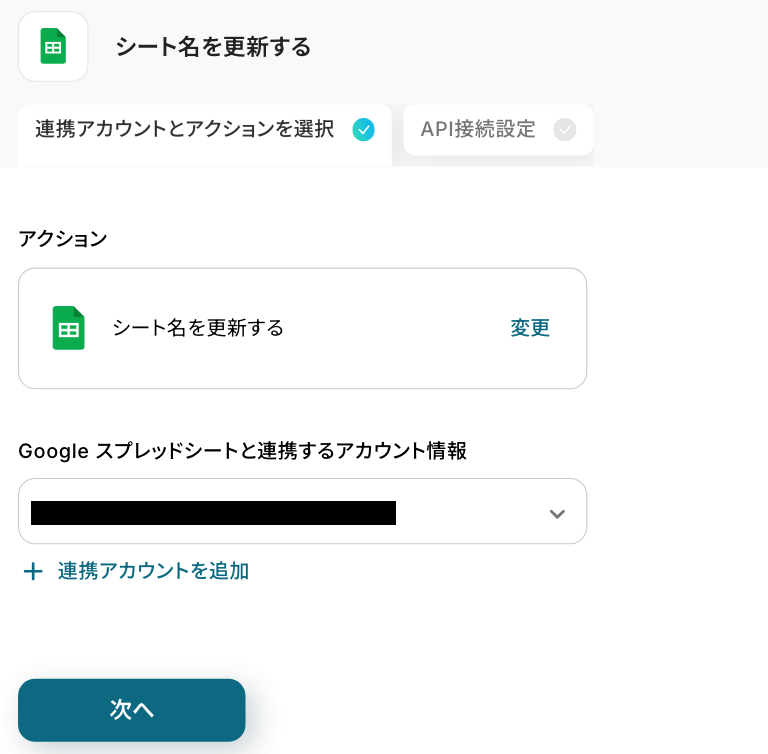The width and height of the screenshot is (768, 754).
Task: Click the シート名を更新する page title
Action: click(213, 47)
